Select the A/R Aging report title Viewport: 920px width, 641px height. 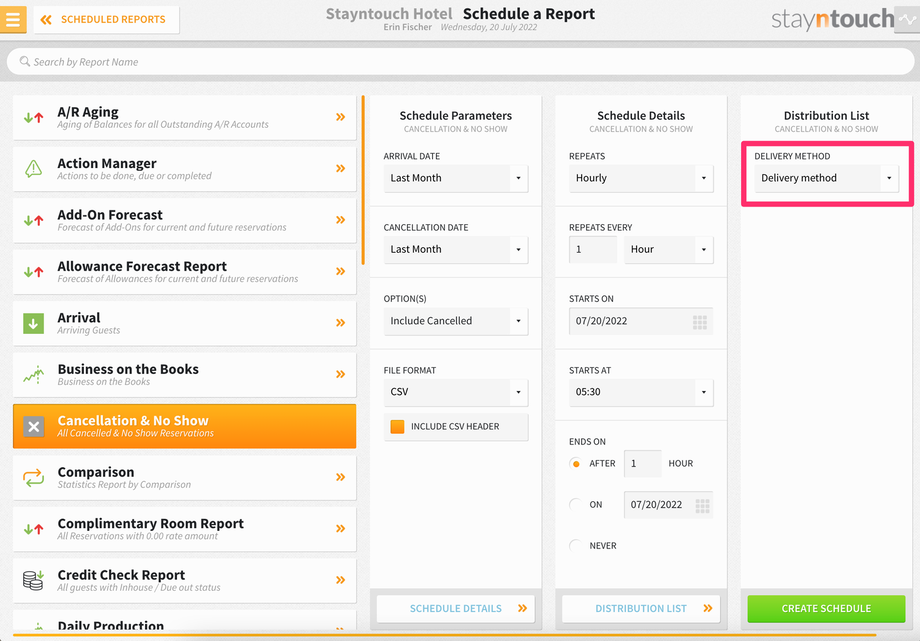tap(88, 112)
